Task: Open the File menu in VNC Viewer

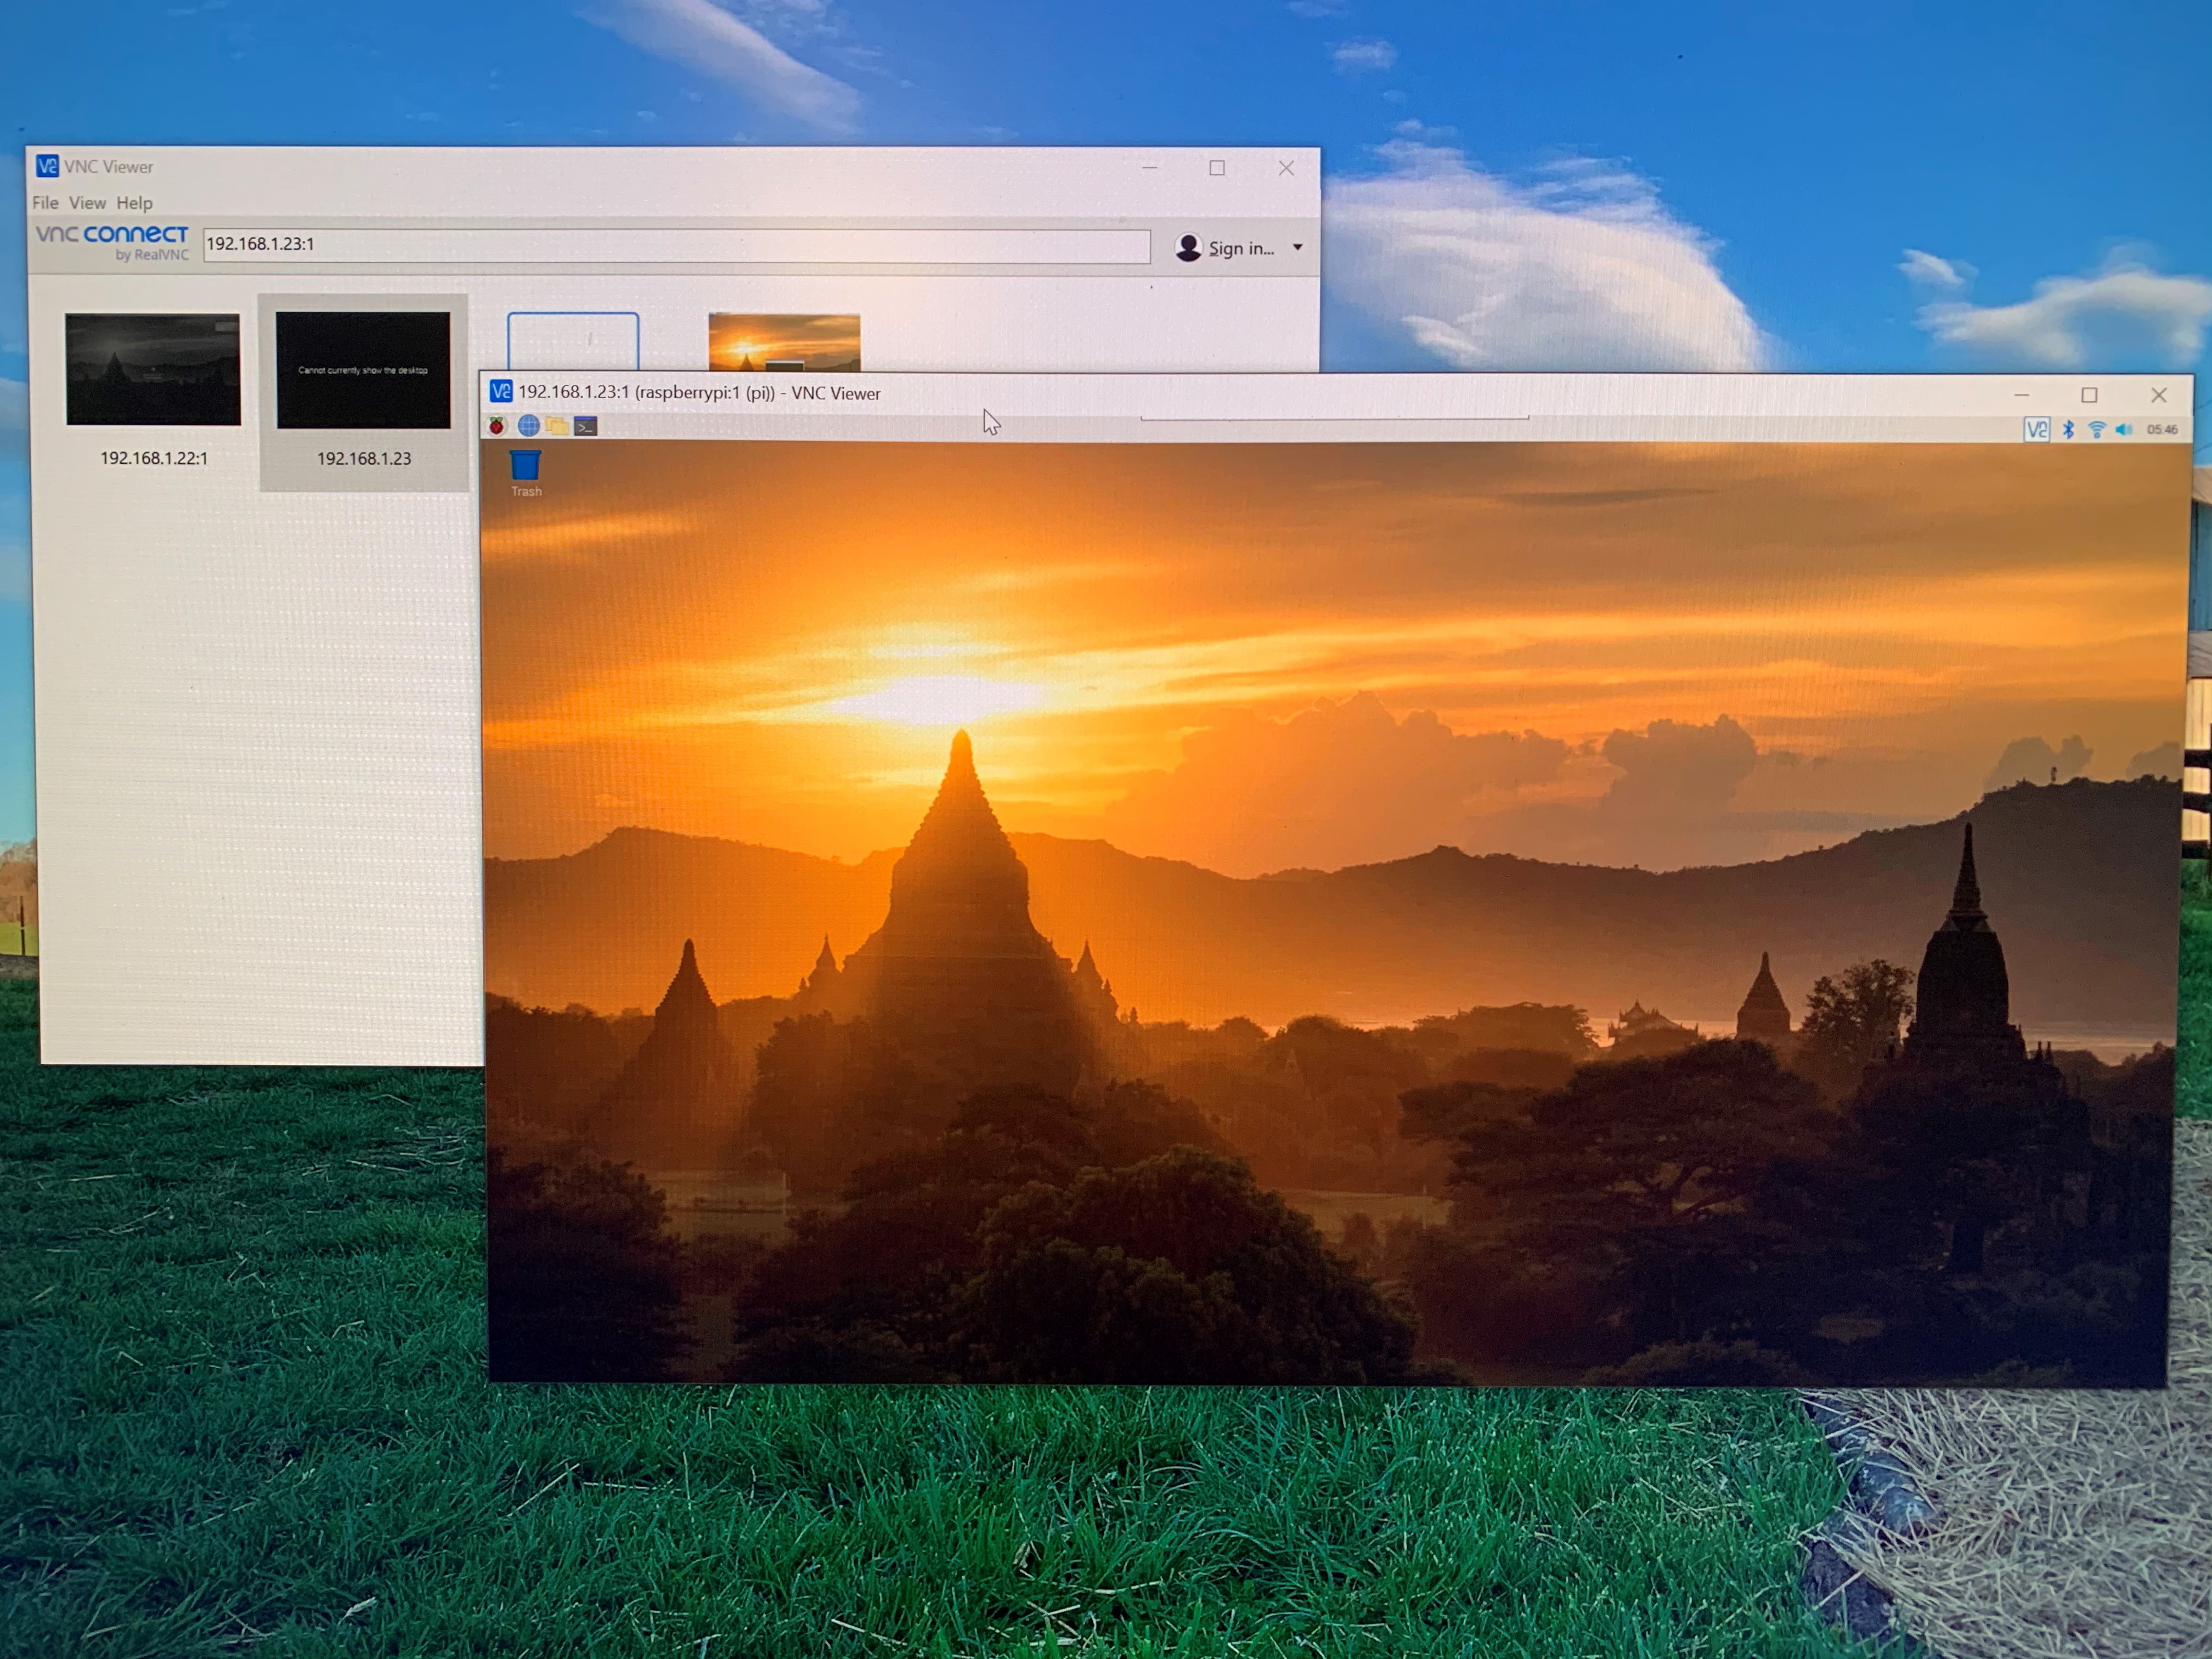Action: pyautogui.click(x=45, y=202)
